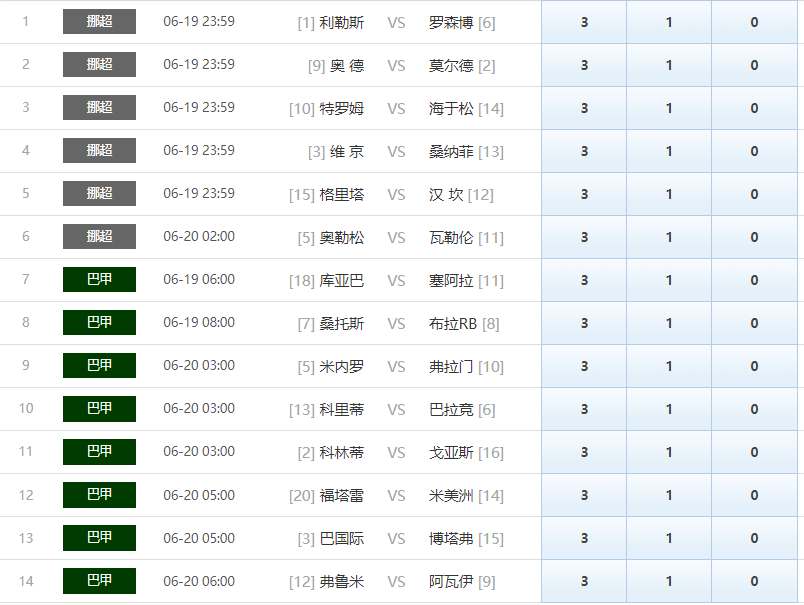Open team 格里塔
Screen dimensions: 804x605
(x=341, y=195)
